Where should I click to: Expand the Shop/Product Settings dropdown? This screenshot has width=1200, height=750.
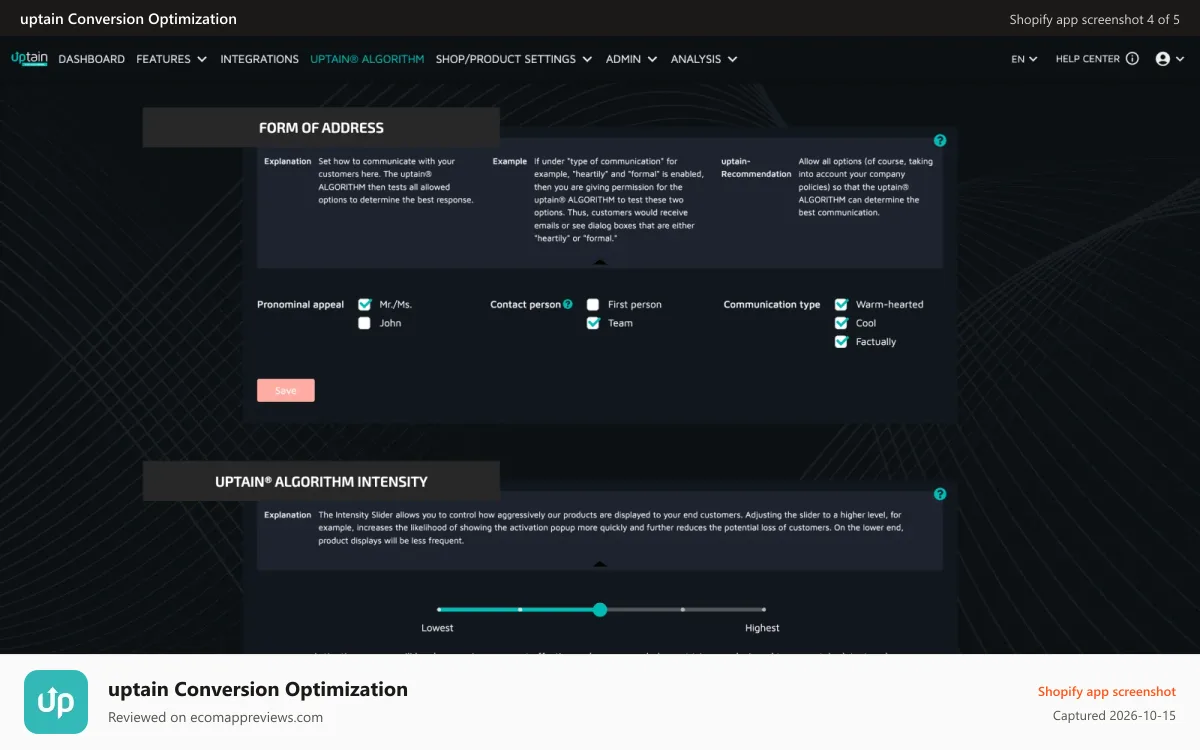pyautogui.click(x=514, y=59)
